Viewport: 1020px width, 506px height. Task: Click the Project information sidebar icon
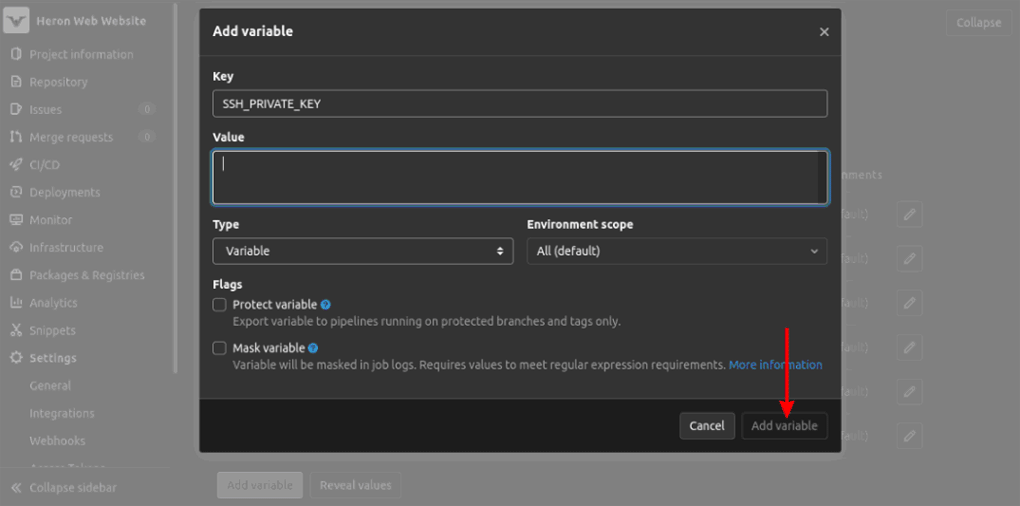tap(16, 55)
